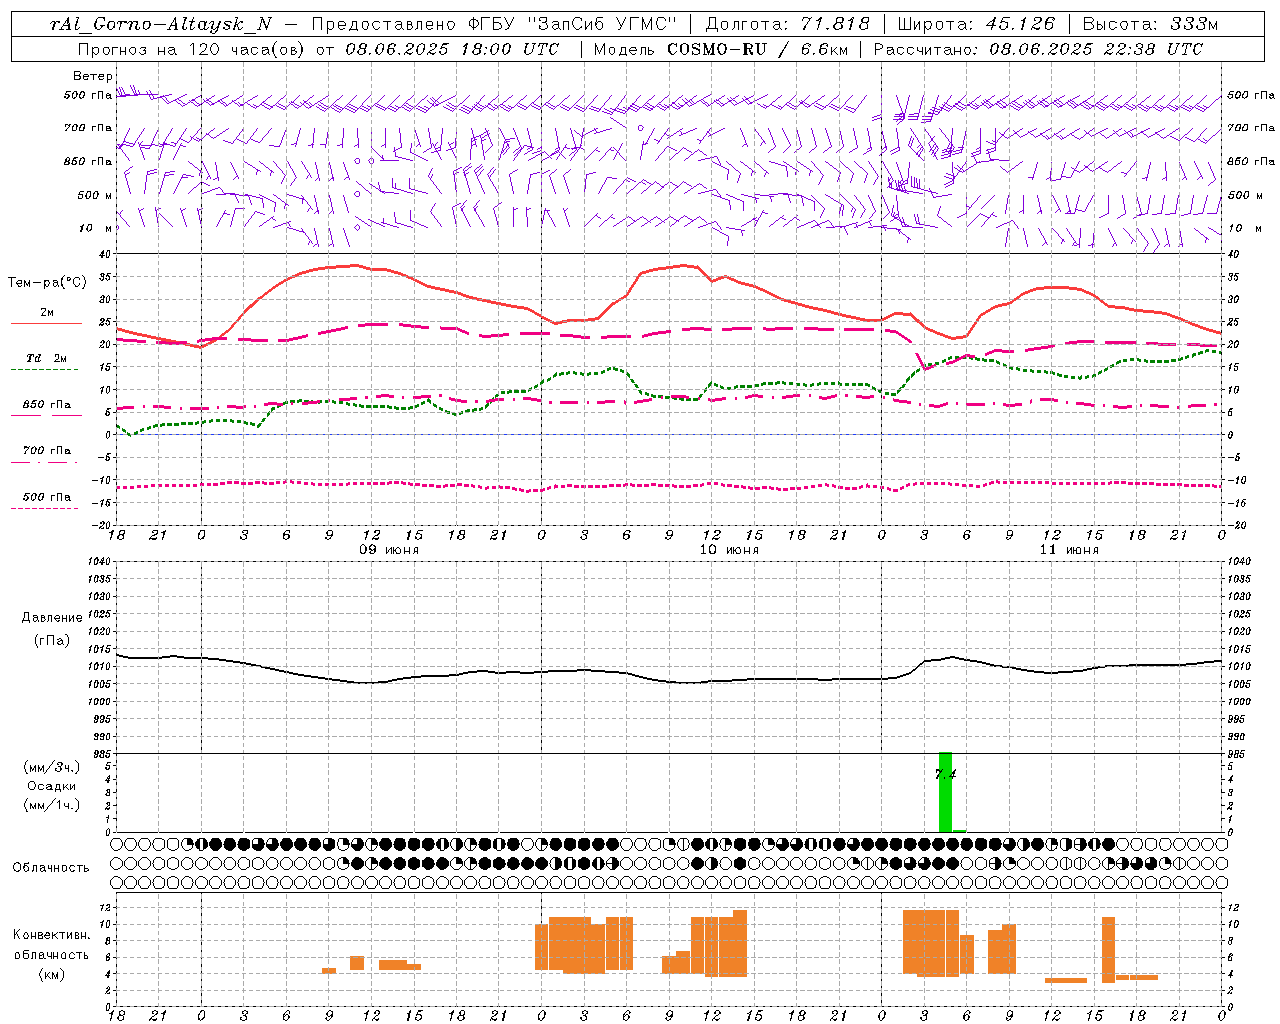This screenshot has width=1280, height=1024.
Task: Click the Долгота: 71.818 longitude value
Action: coord(787,24)
